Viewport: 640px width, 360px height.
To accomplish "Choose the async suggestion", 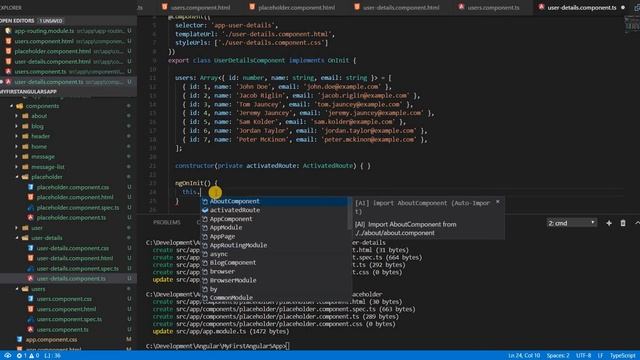I will pos(275,254).
